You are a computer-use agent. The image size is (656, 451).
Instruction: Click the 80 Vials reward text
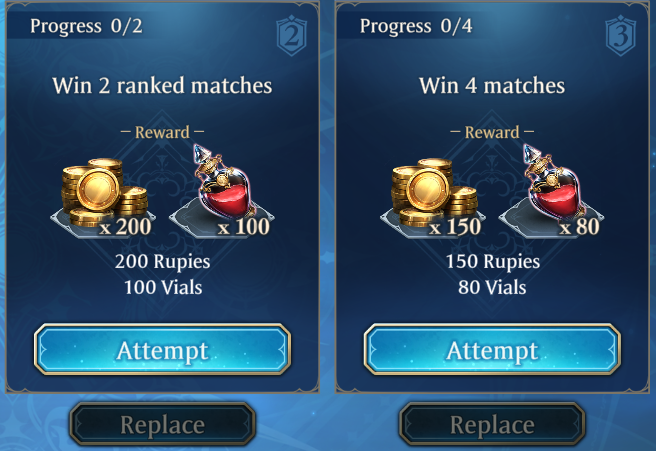click(x=492, y=287)
